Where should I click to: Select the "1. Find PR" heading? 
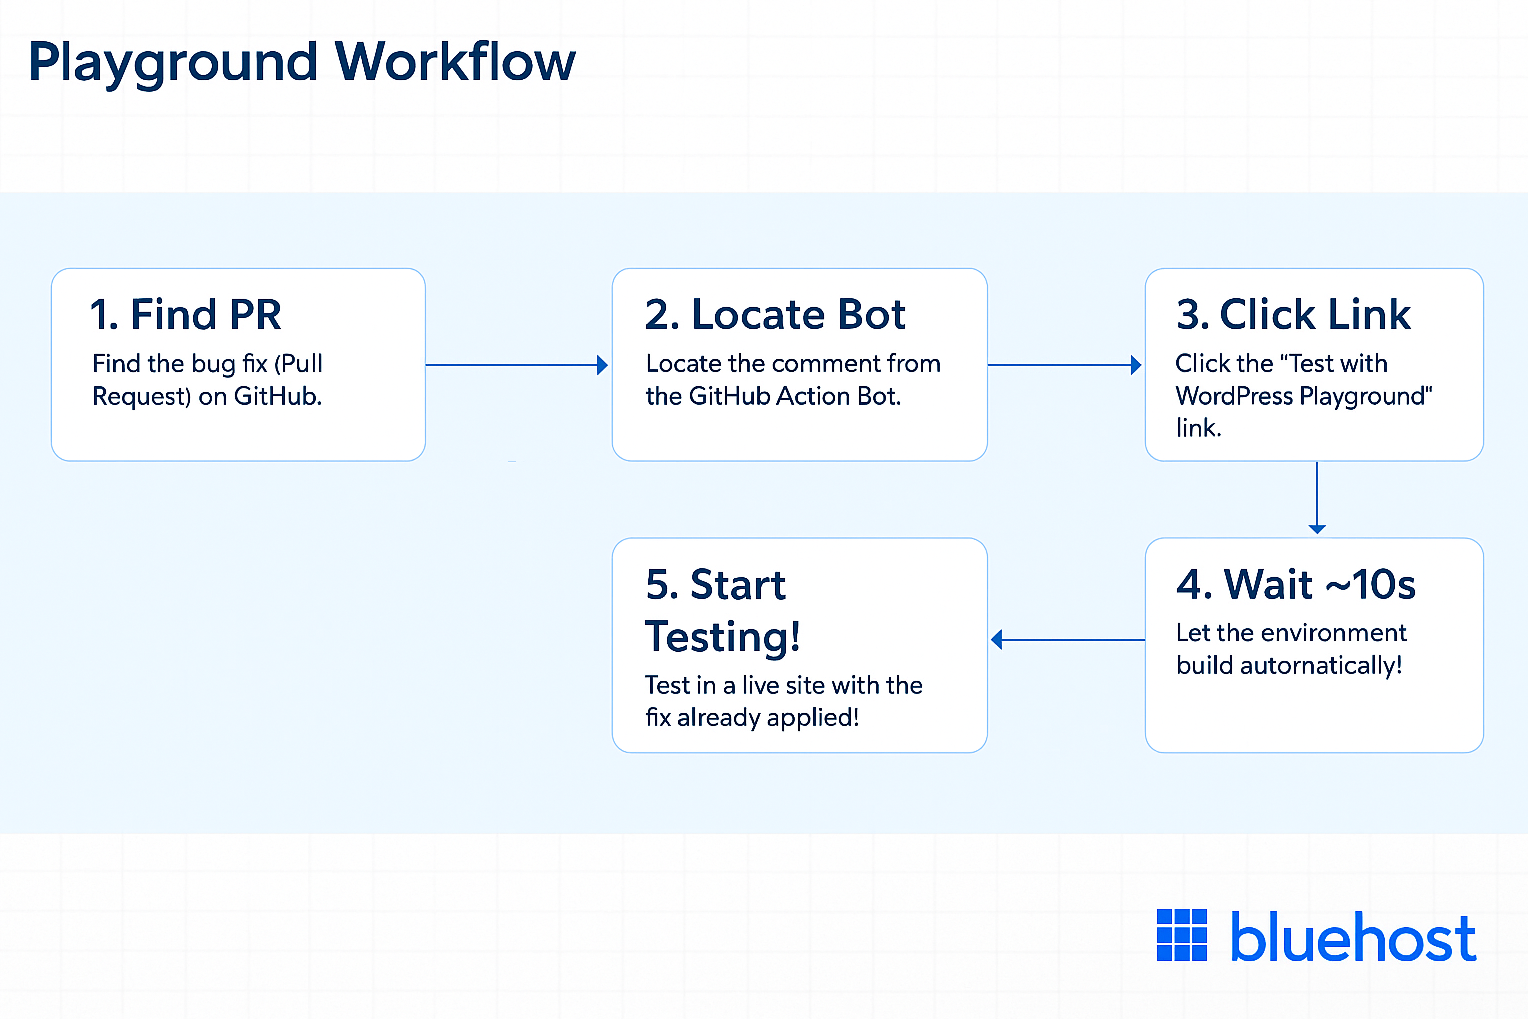[x=186, y=314]
